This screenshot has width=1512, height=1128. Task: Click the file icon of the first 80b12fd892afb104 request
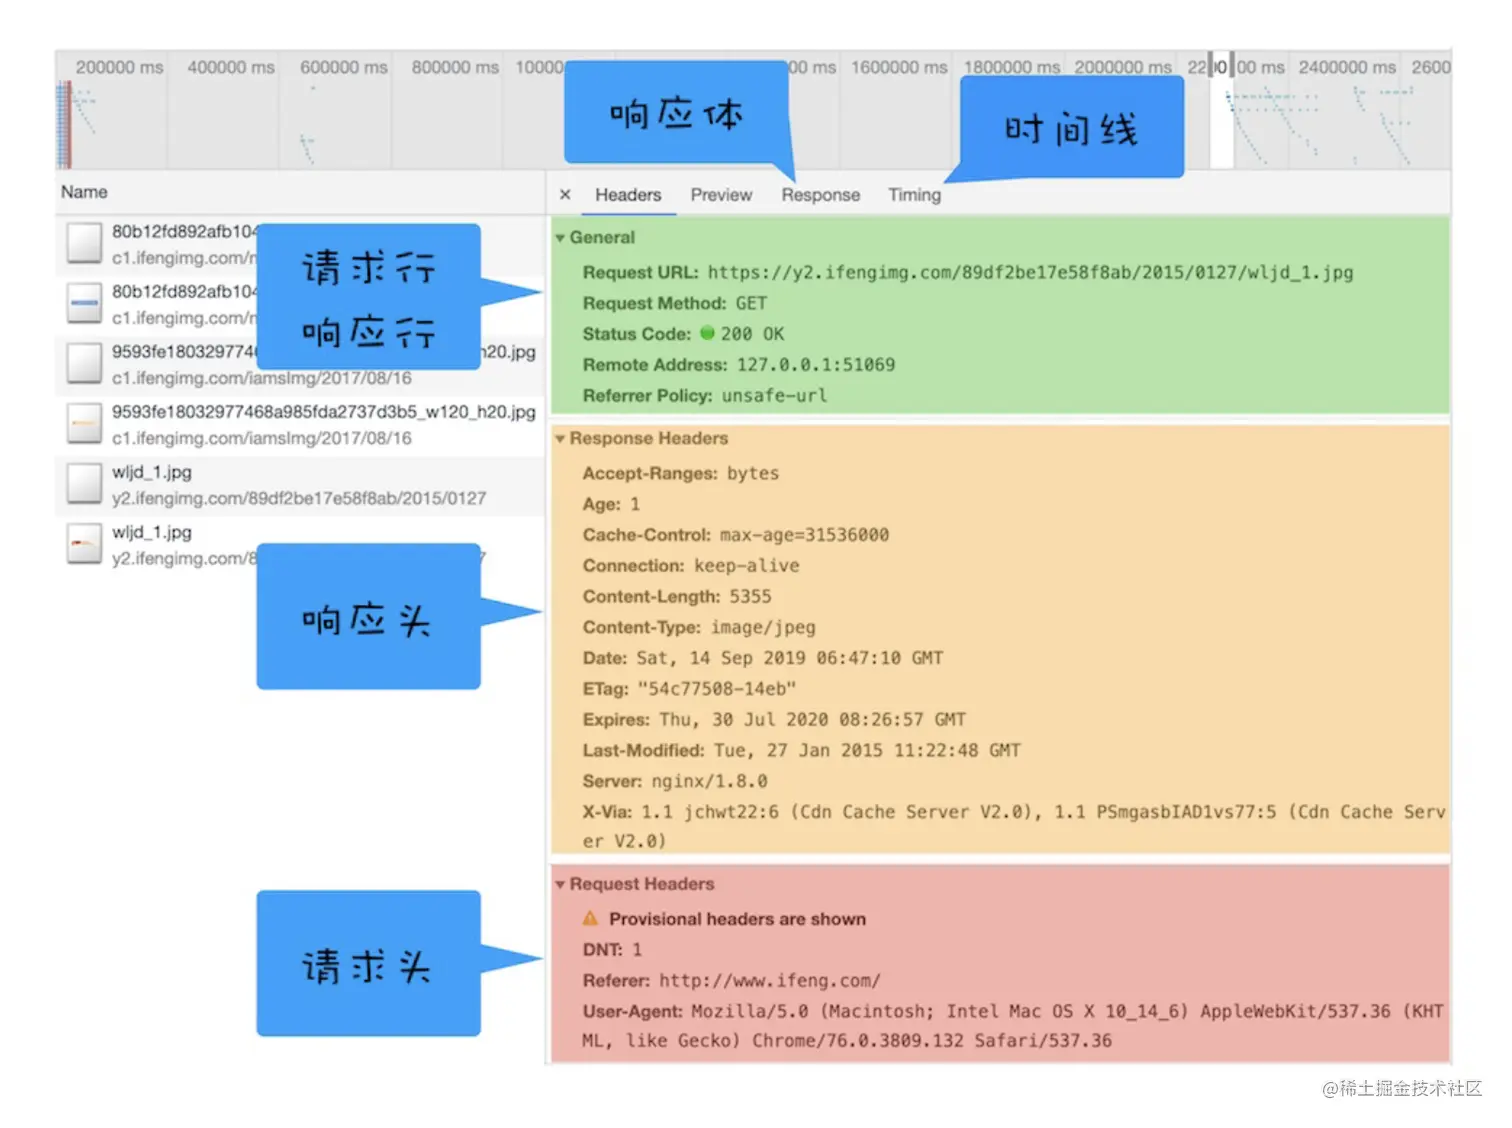click(x=83, y=244)
